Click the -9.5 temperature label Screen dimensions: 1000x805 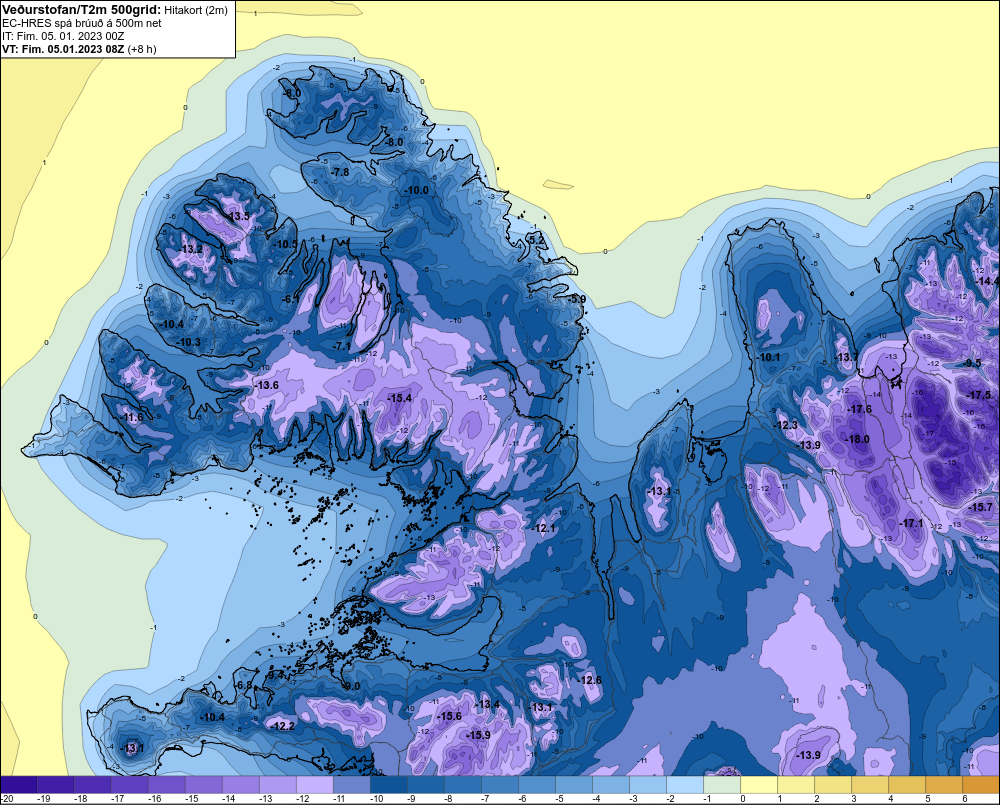pos(972,363)
